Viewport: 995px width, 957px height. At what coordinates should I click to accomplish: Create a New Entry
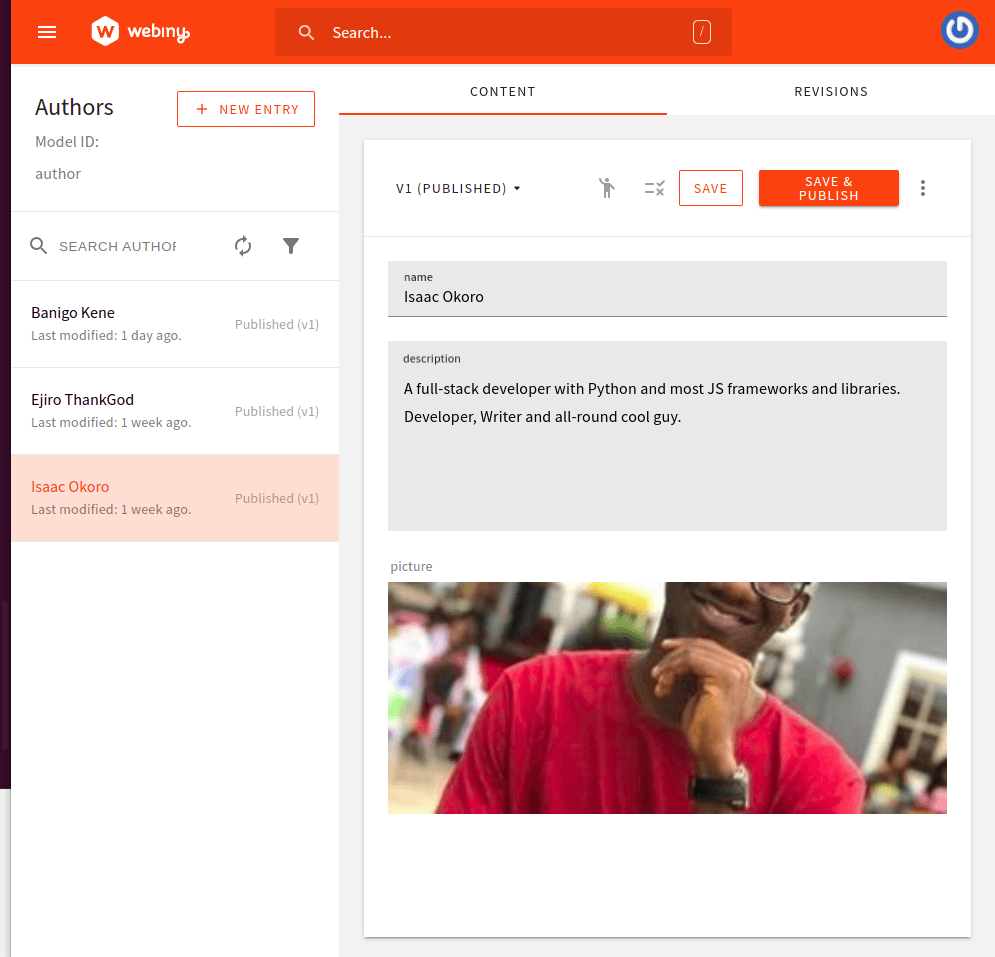(246, 109)
